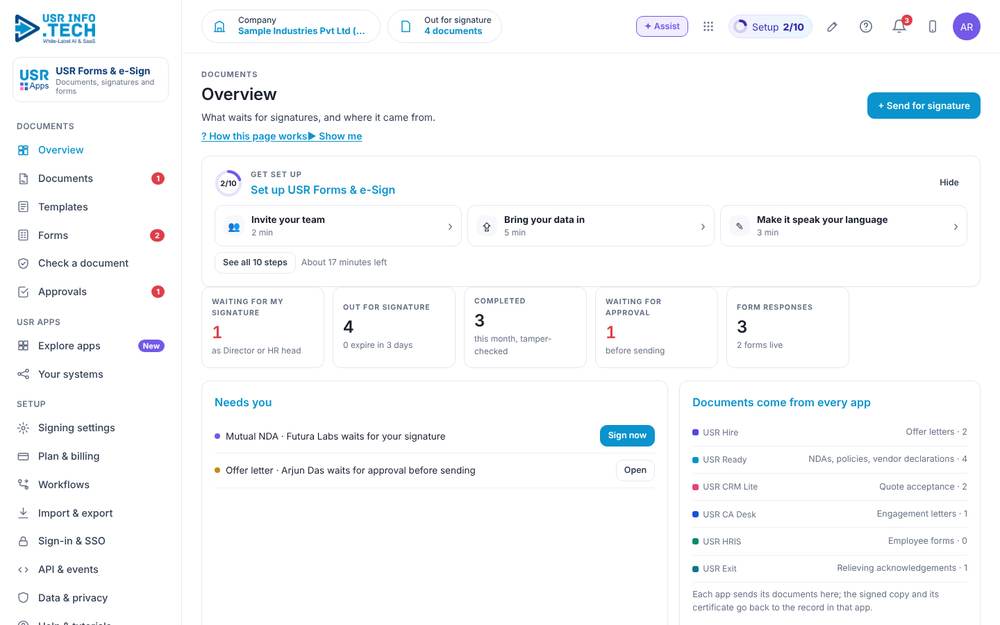Click the Sign-in & SSO lock icon
Screen dimensions: 1000x625
click(x=24, y=541)
